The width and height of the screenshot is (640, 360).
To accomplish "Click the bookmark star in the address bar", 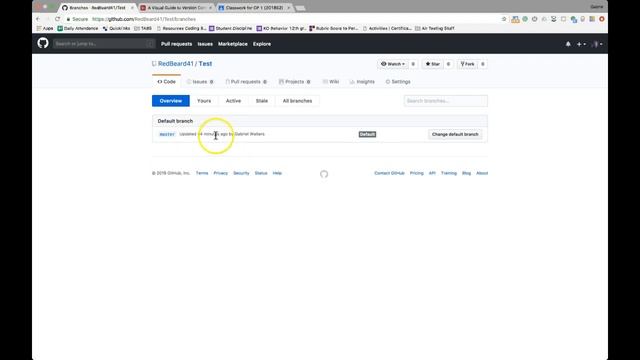I will [504, 19].
